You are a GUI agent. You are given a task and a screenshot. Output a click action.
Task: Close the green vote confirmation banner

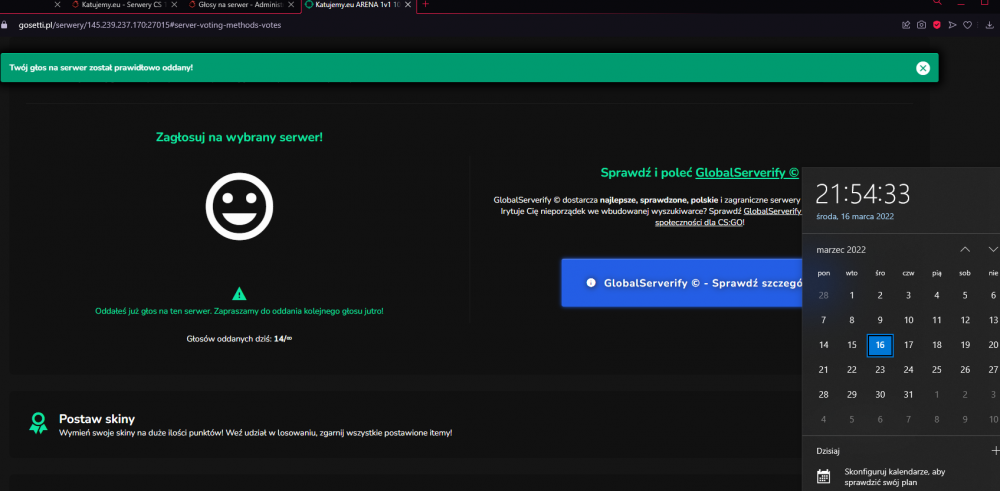[922, 68]
